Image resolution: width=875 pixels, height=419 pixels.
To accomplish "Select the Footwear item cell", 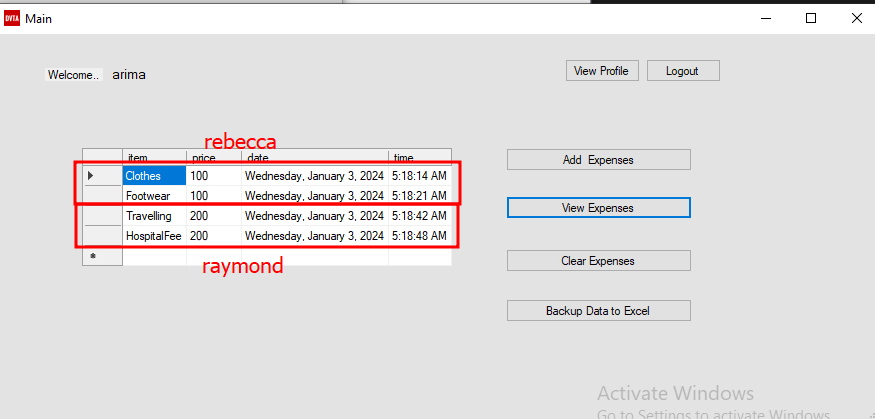I will coord(155,196).
